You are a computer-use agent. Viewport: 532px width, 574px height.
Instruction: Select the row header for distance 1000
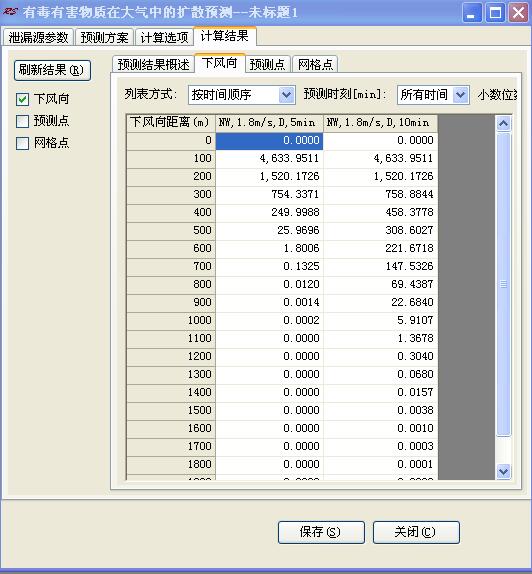click(171, 321)
